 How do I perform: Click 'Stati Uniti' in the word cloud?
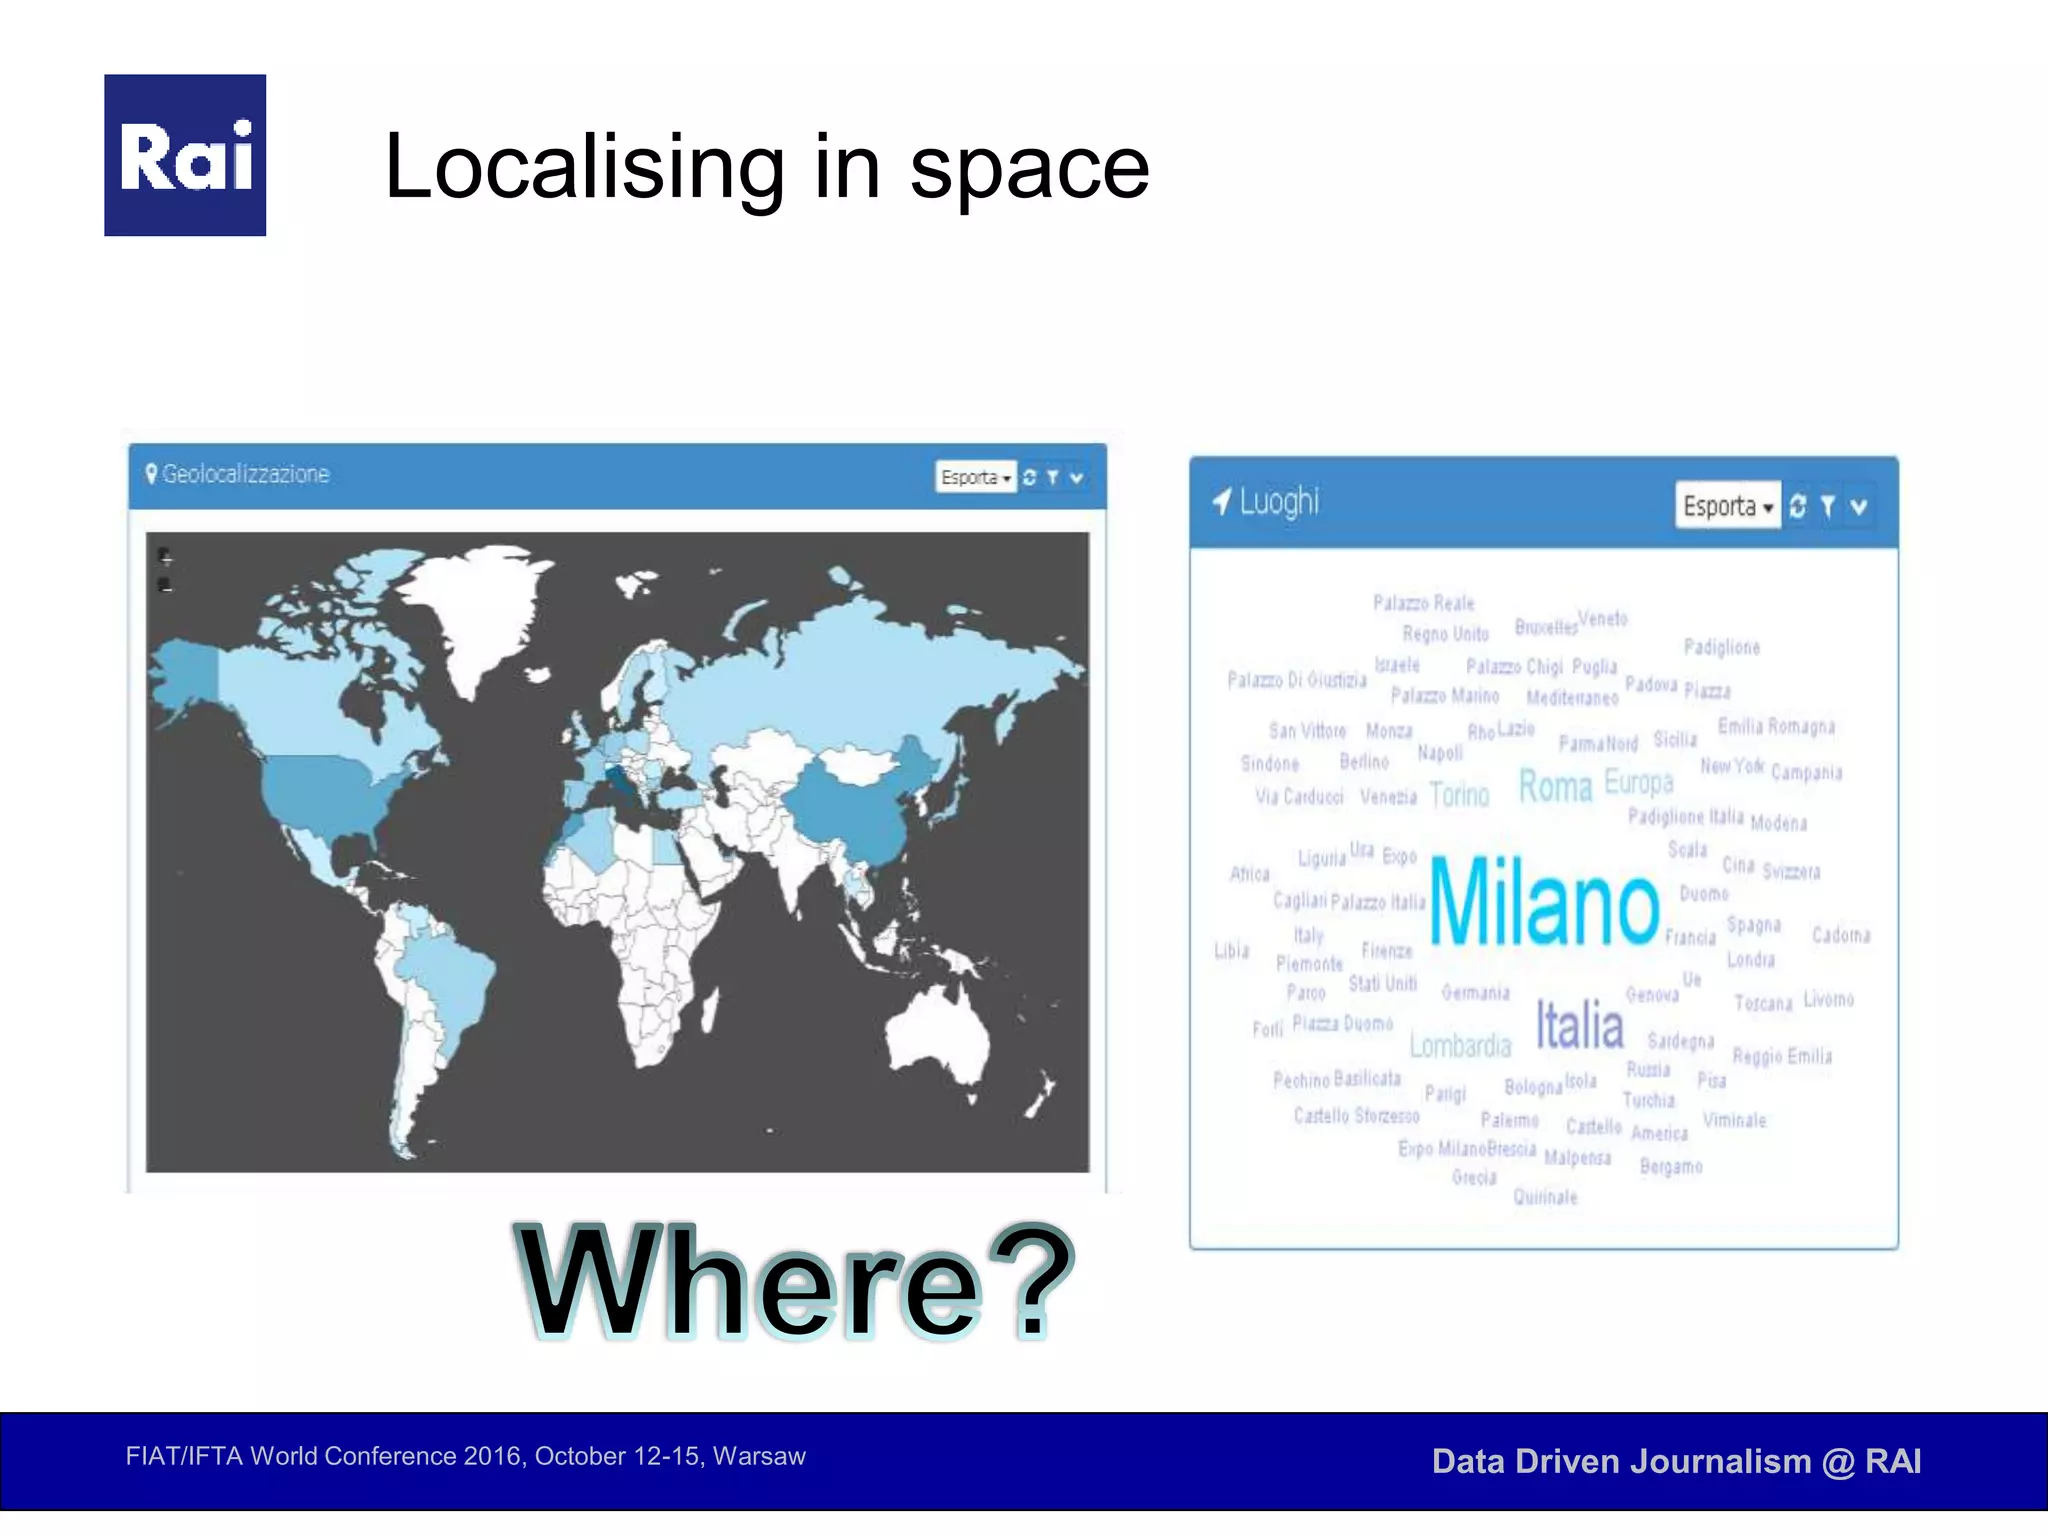pyautogui.click(x=1383, y=983)
